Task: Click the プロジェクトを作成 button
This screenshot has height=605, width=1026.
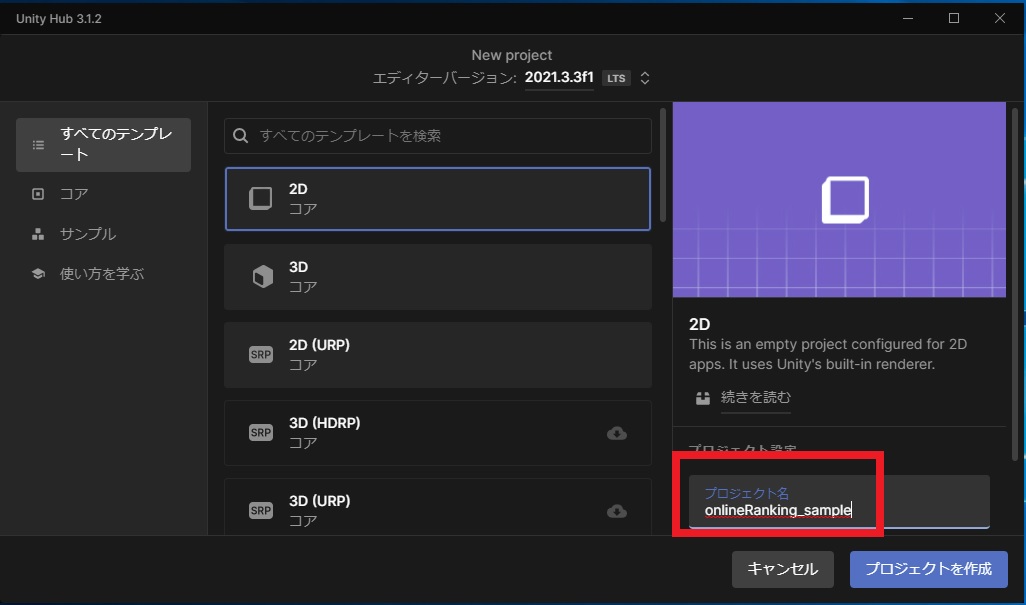Action: point(928,569)
